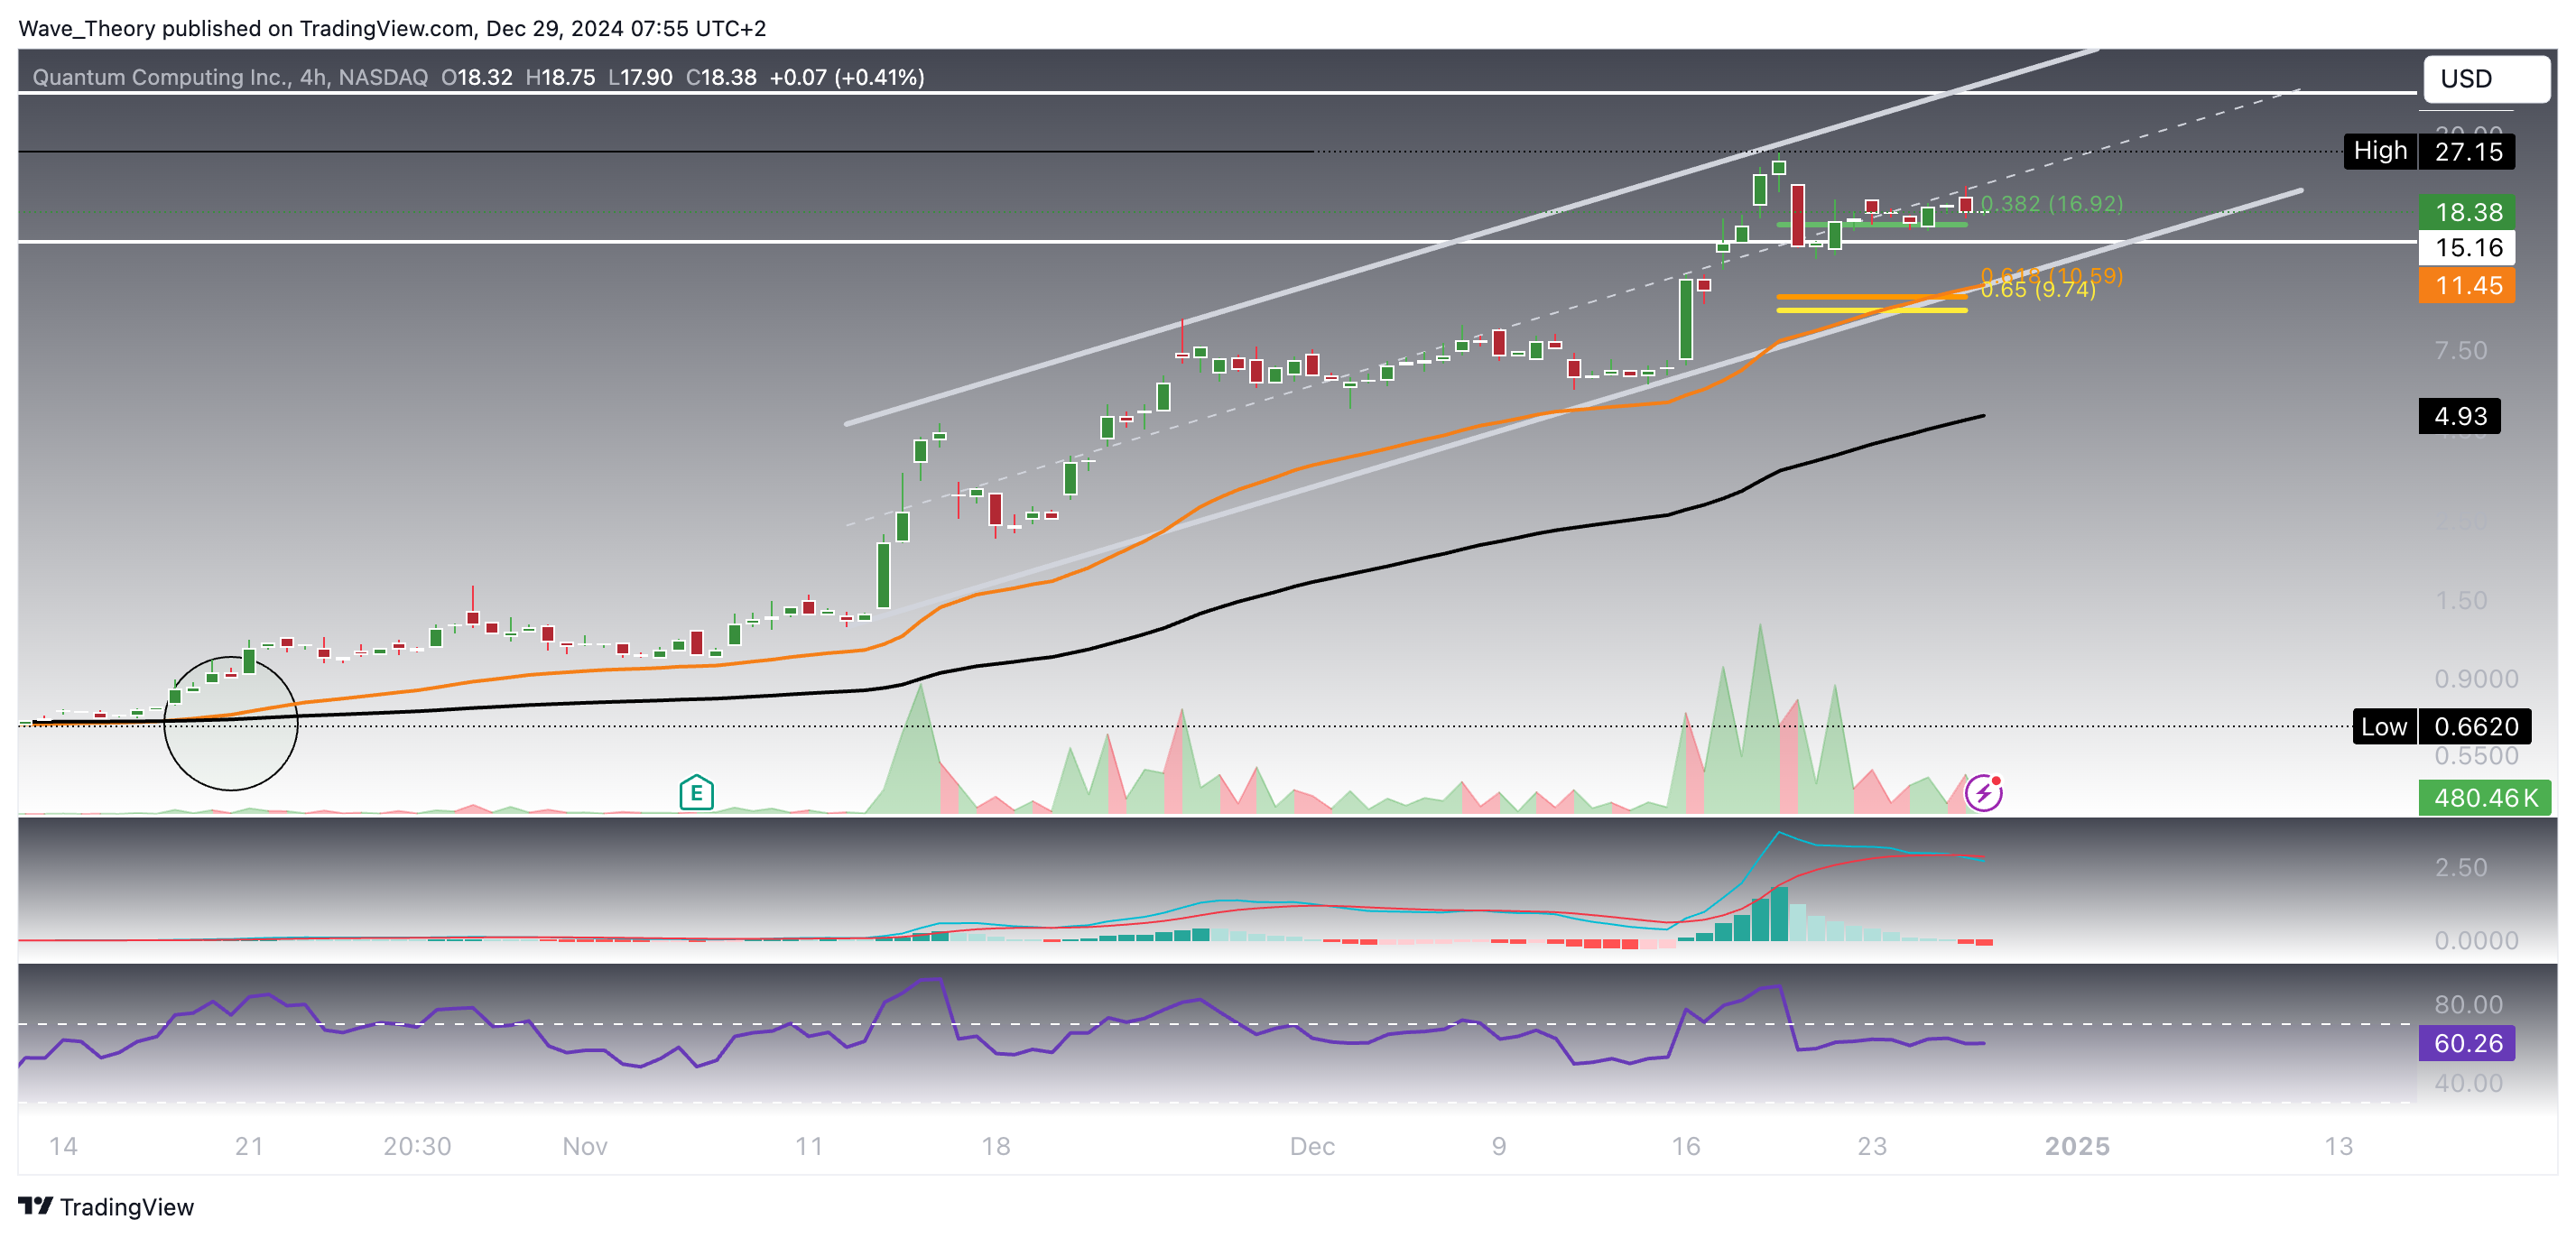This screenshot has width=2576, height=1238.
Task: Click the Low 0.6620 price label
Action: 2441,726
